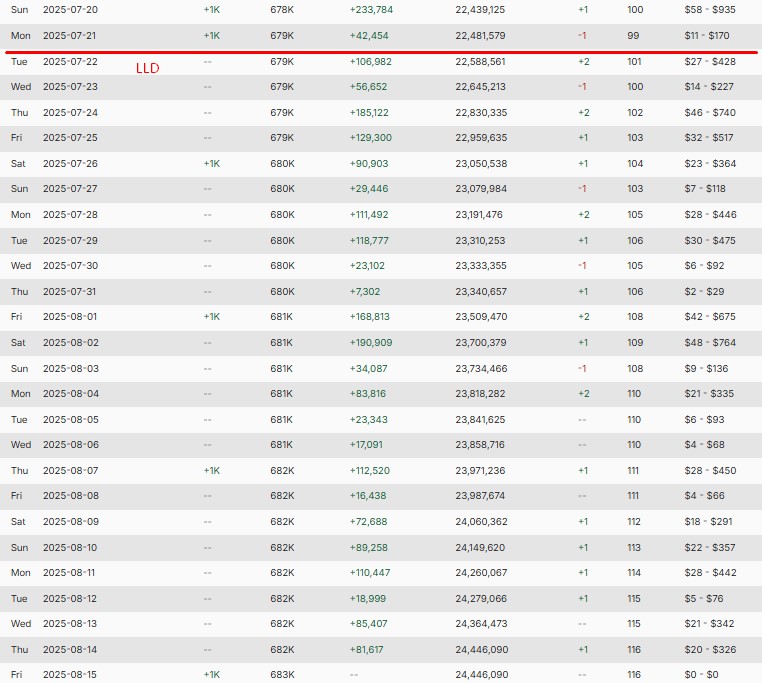Click the date 2025-08-05
This screenshot has height=683, width=762.
pos(70,420)
